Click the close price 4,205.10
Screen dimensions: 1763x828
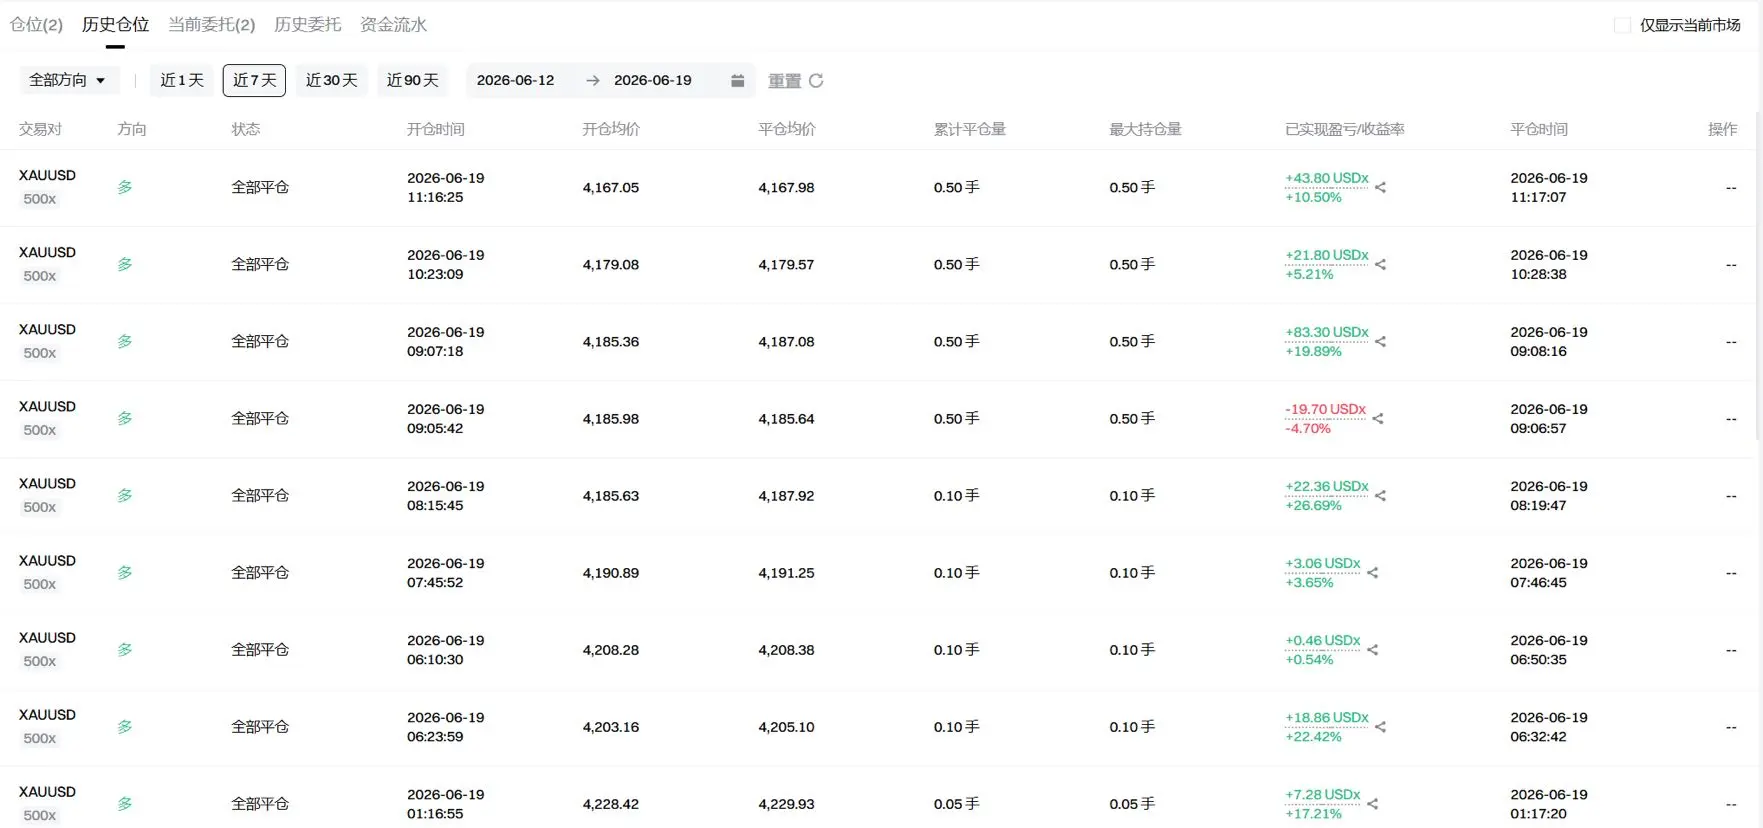786,726
